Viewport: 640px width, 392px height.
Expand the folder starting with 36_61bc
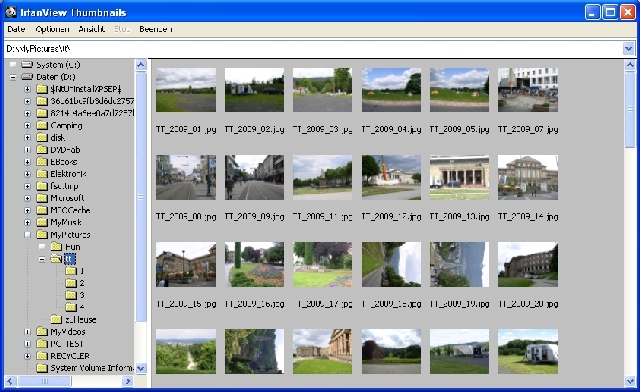27,101
